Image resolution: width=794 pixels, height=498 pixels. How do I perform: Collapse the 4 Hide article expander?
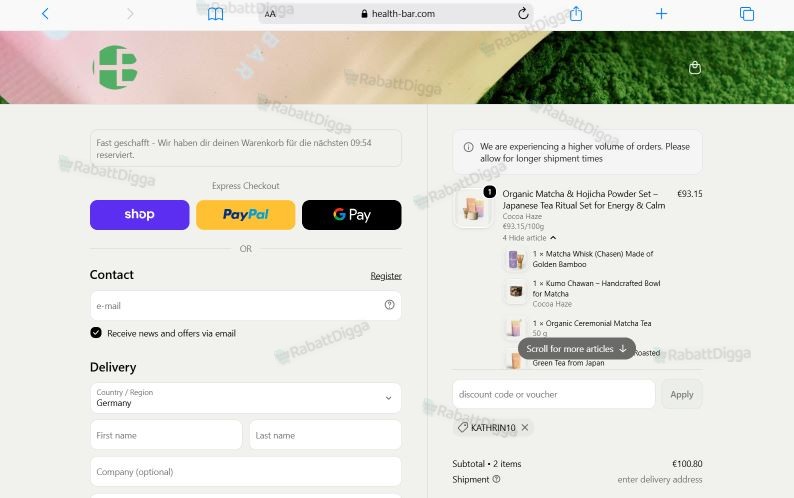tap(529, 238)
